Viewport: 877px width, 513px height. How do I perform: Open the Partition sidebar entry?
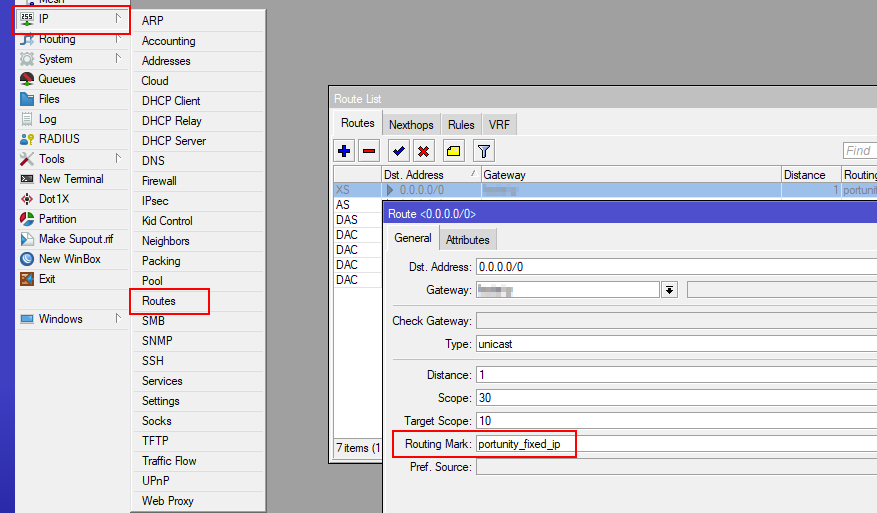click(57, 219)
